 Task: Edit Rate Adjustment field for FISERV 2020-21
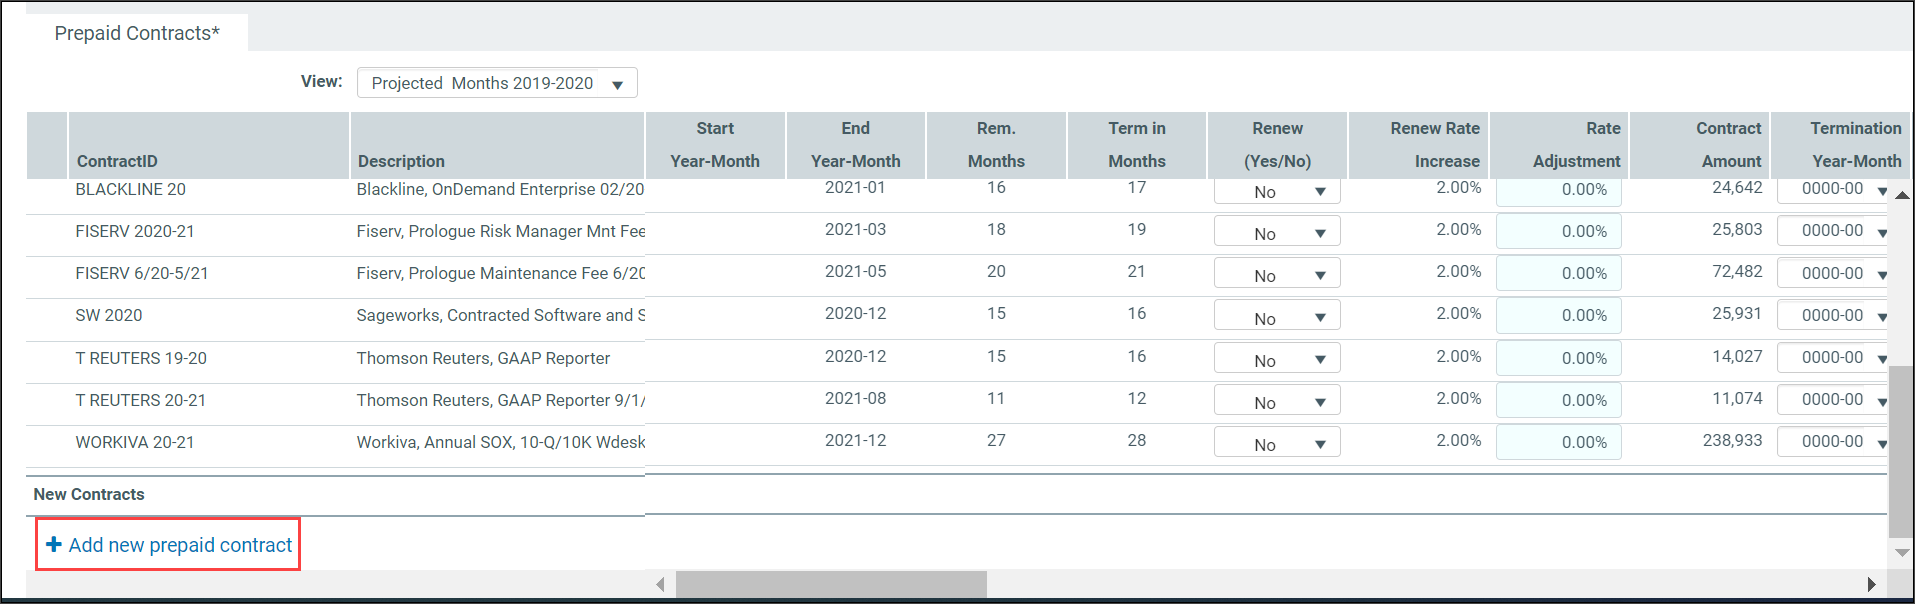1558,231
